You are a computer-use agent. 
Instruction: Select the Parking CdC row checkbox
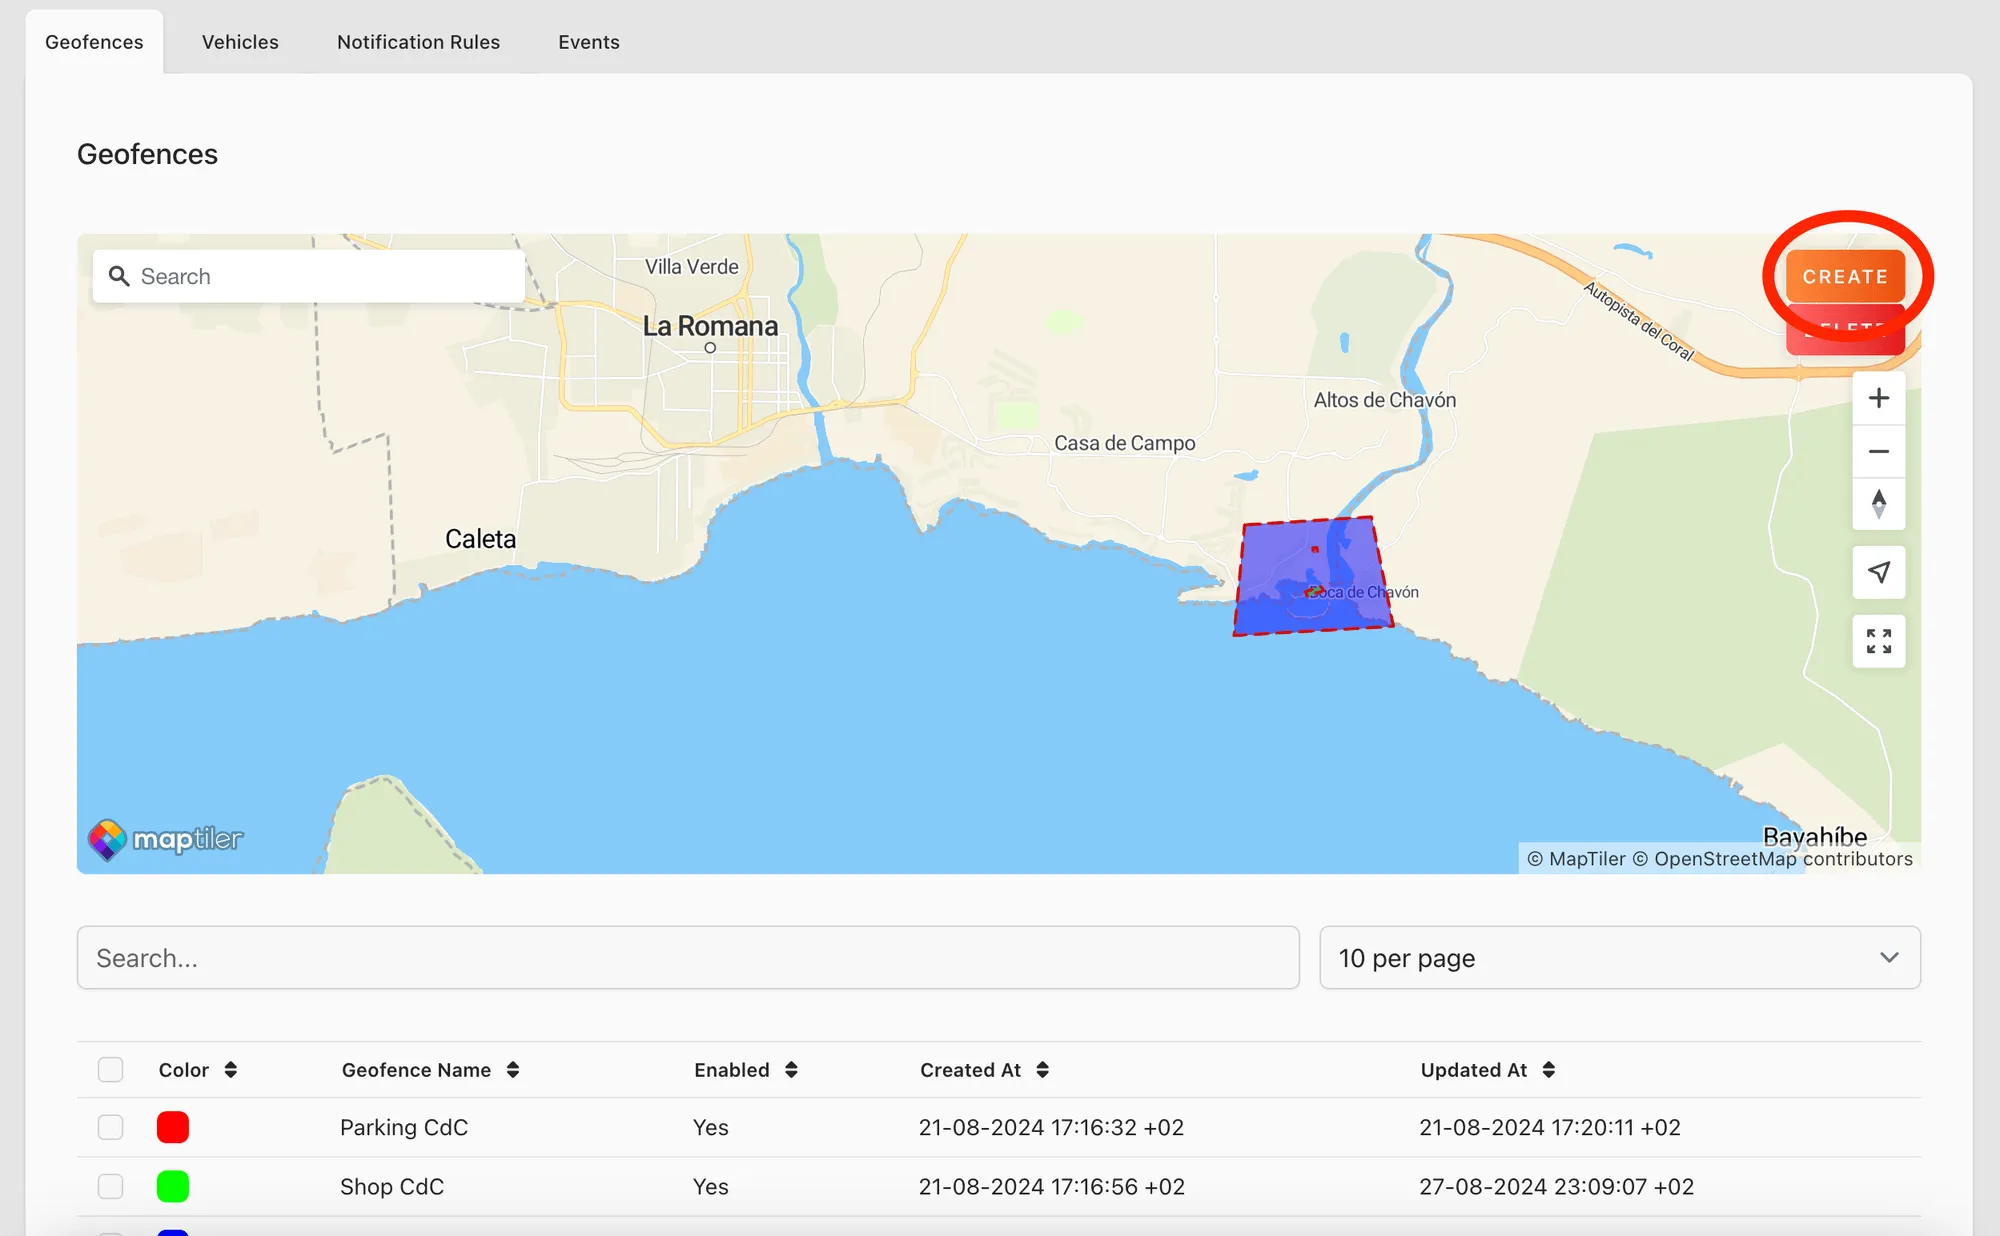coord(110,1127)
